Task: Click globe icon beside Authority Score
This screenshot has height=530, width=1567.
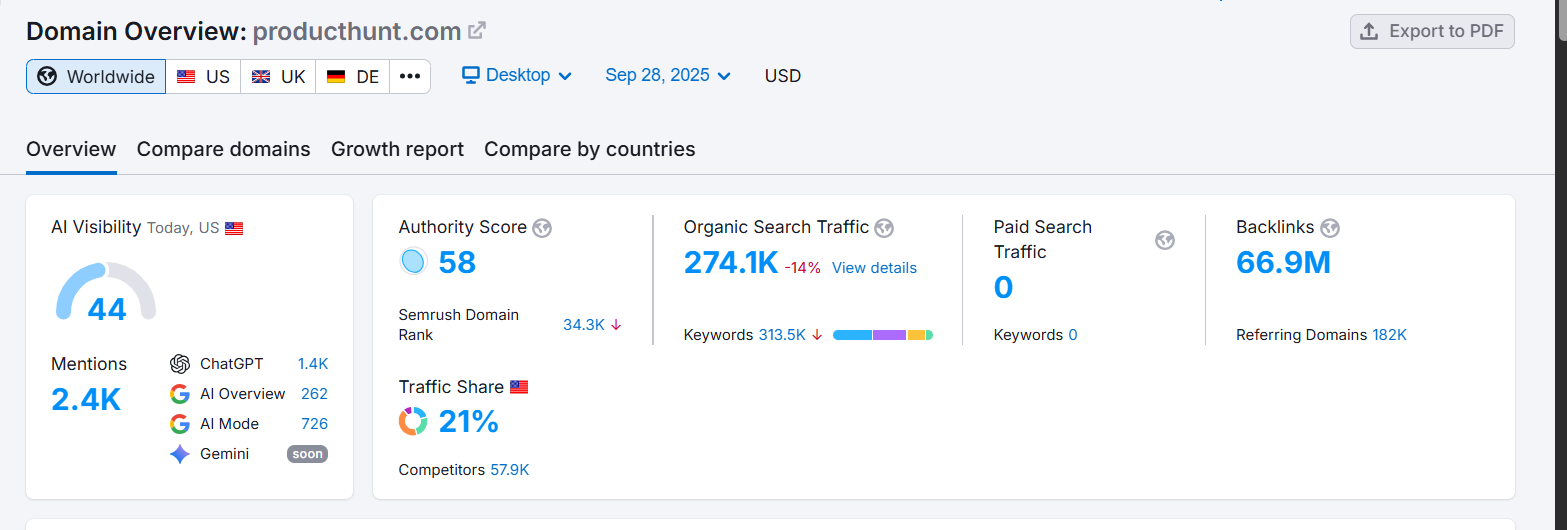Action: tap(542, 228)
